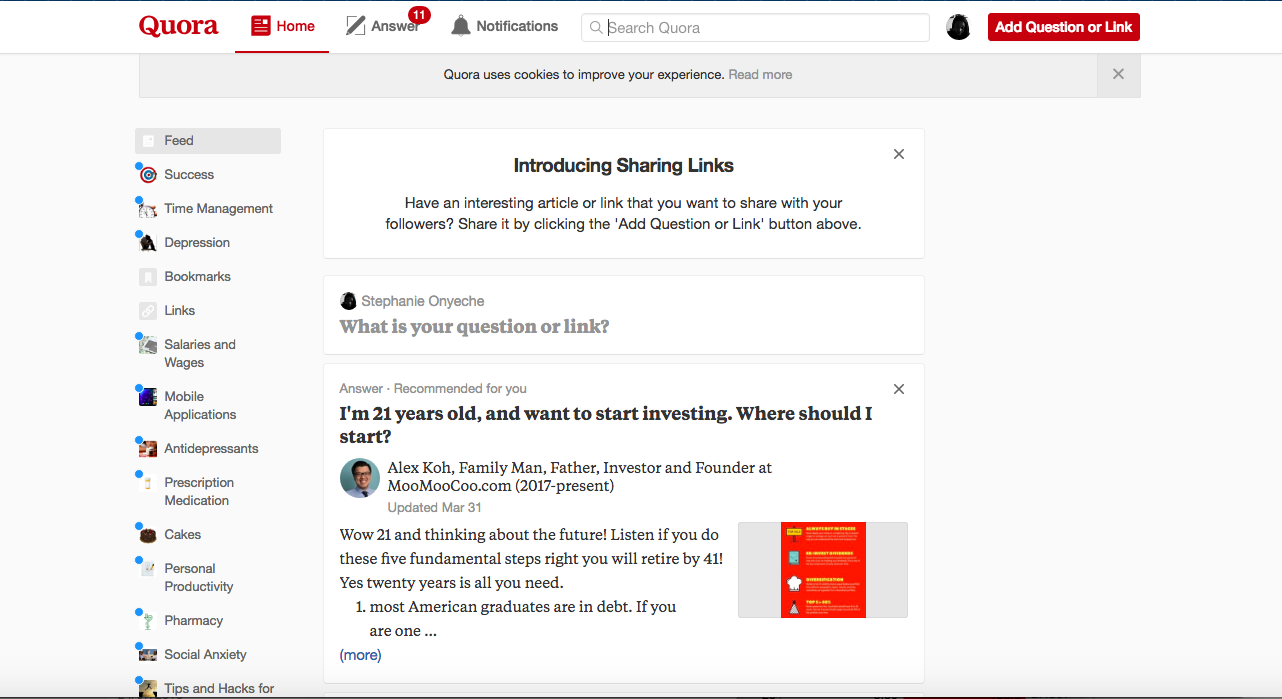Screen dimensions: 1282x699
Task: Open Alex Koh's profile name link
Action: click(x=420, y=468)
